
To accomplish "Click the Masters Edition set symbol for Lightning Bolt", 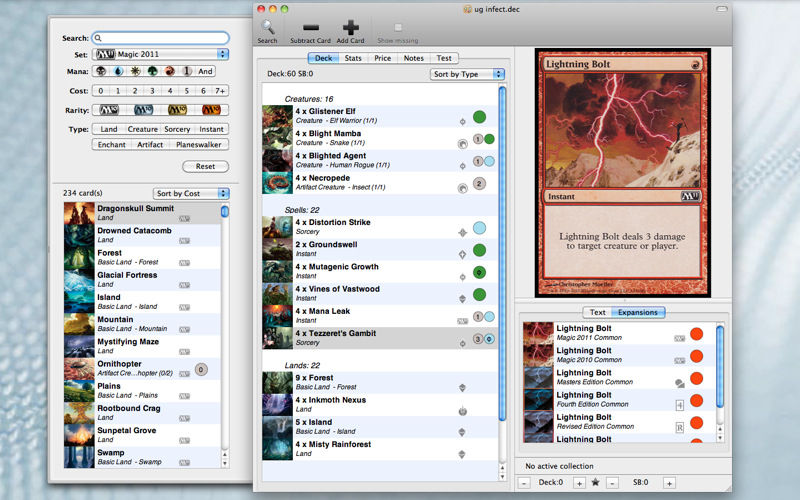I will click(680, 383).
